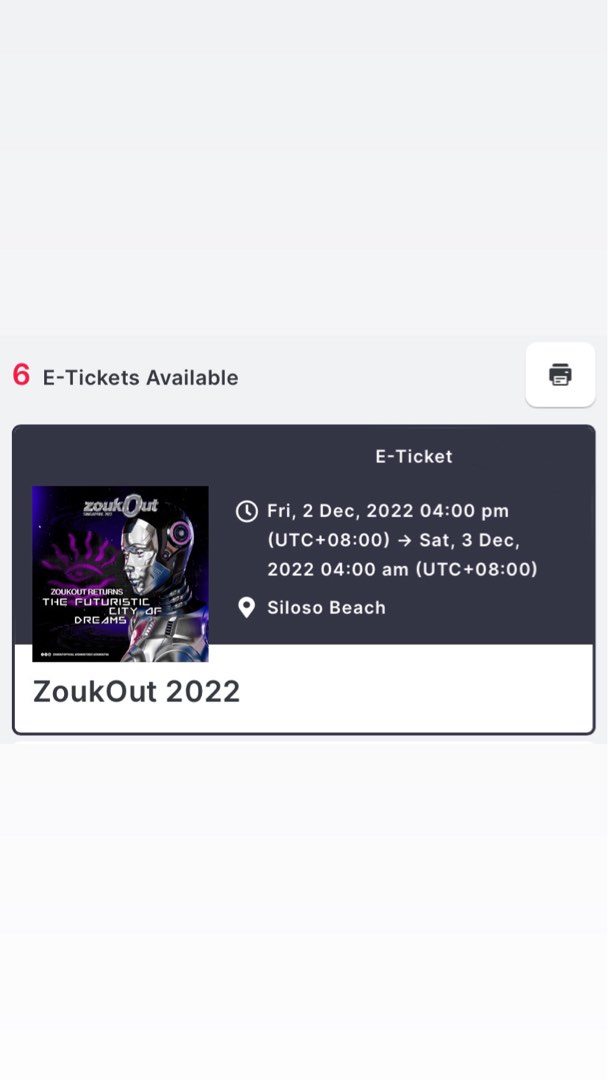This screenshot has height=1080, width=608.
Task: Click the UTC+08:00 timezone text
Action: pos(309,540)
